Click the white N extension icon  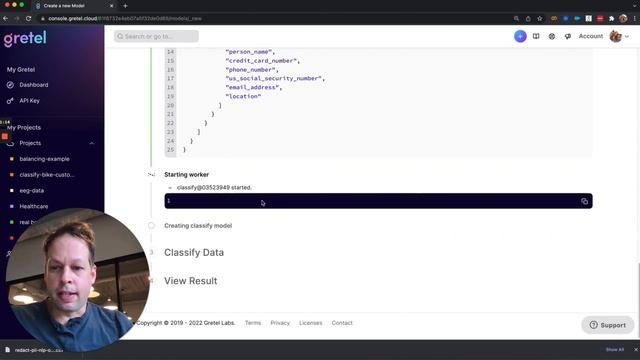point(589,18)
